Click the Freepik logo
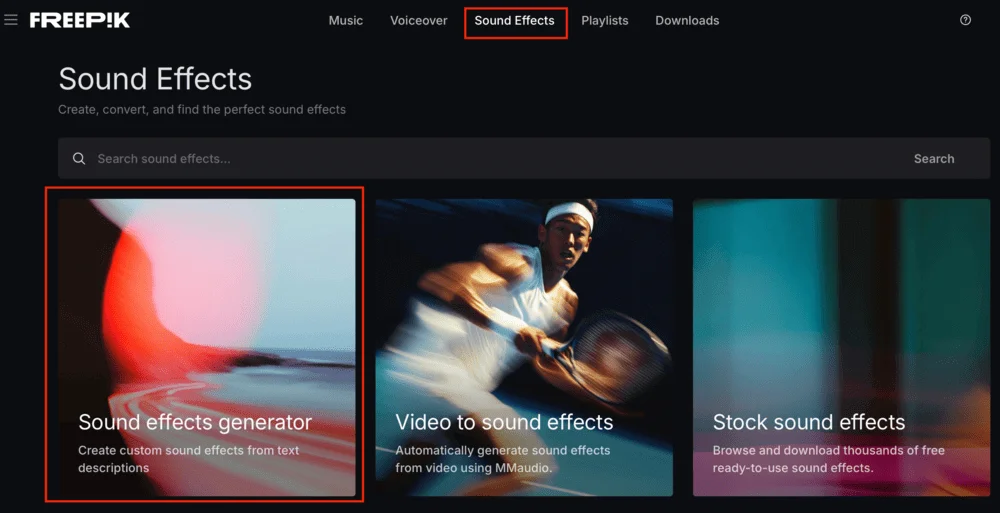The width and height of the screenshot is (1000, 513). [80, 20]
